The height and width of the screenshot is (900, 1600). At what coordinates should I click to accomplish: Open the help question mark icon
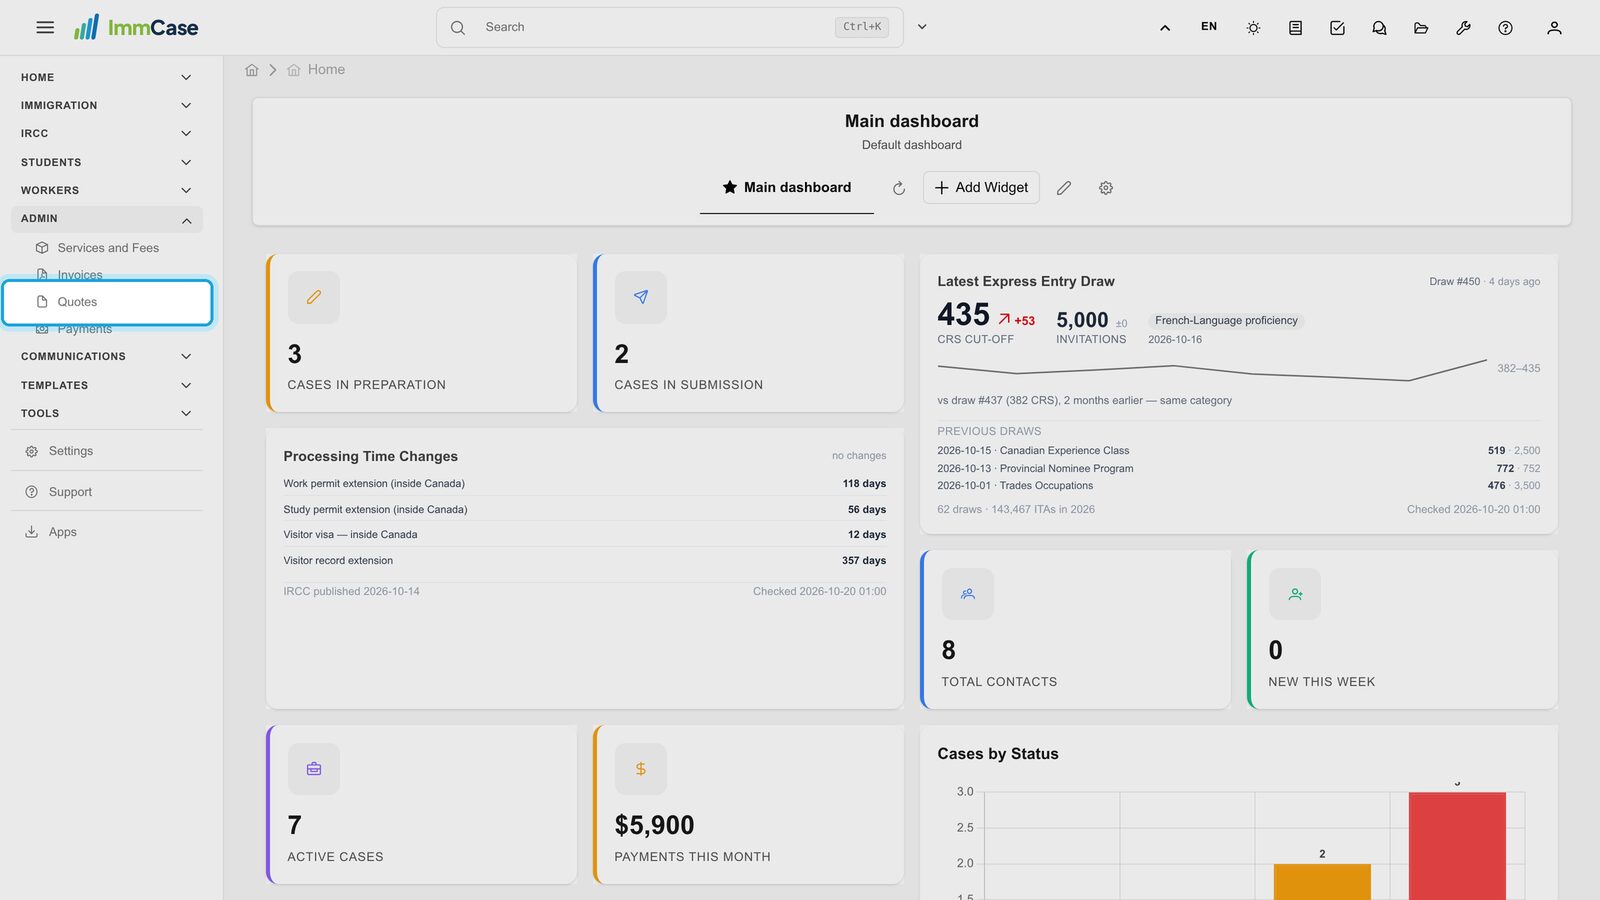point(1505,28)
